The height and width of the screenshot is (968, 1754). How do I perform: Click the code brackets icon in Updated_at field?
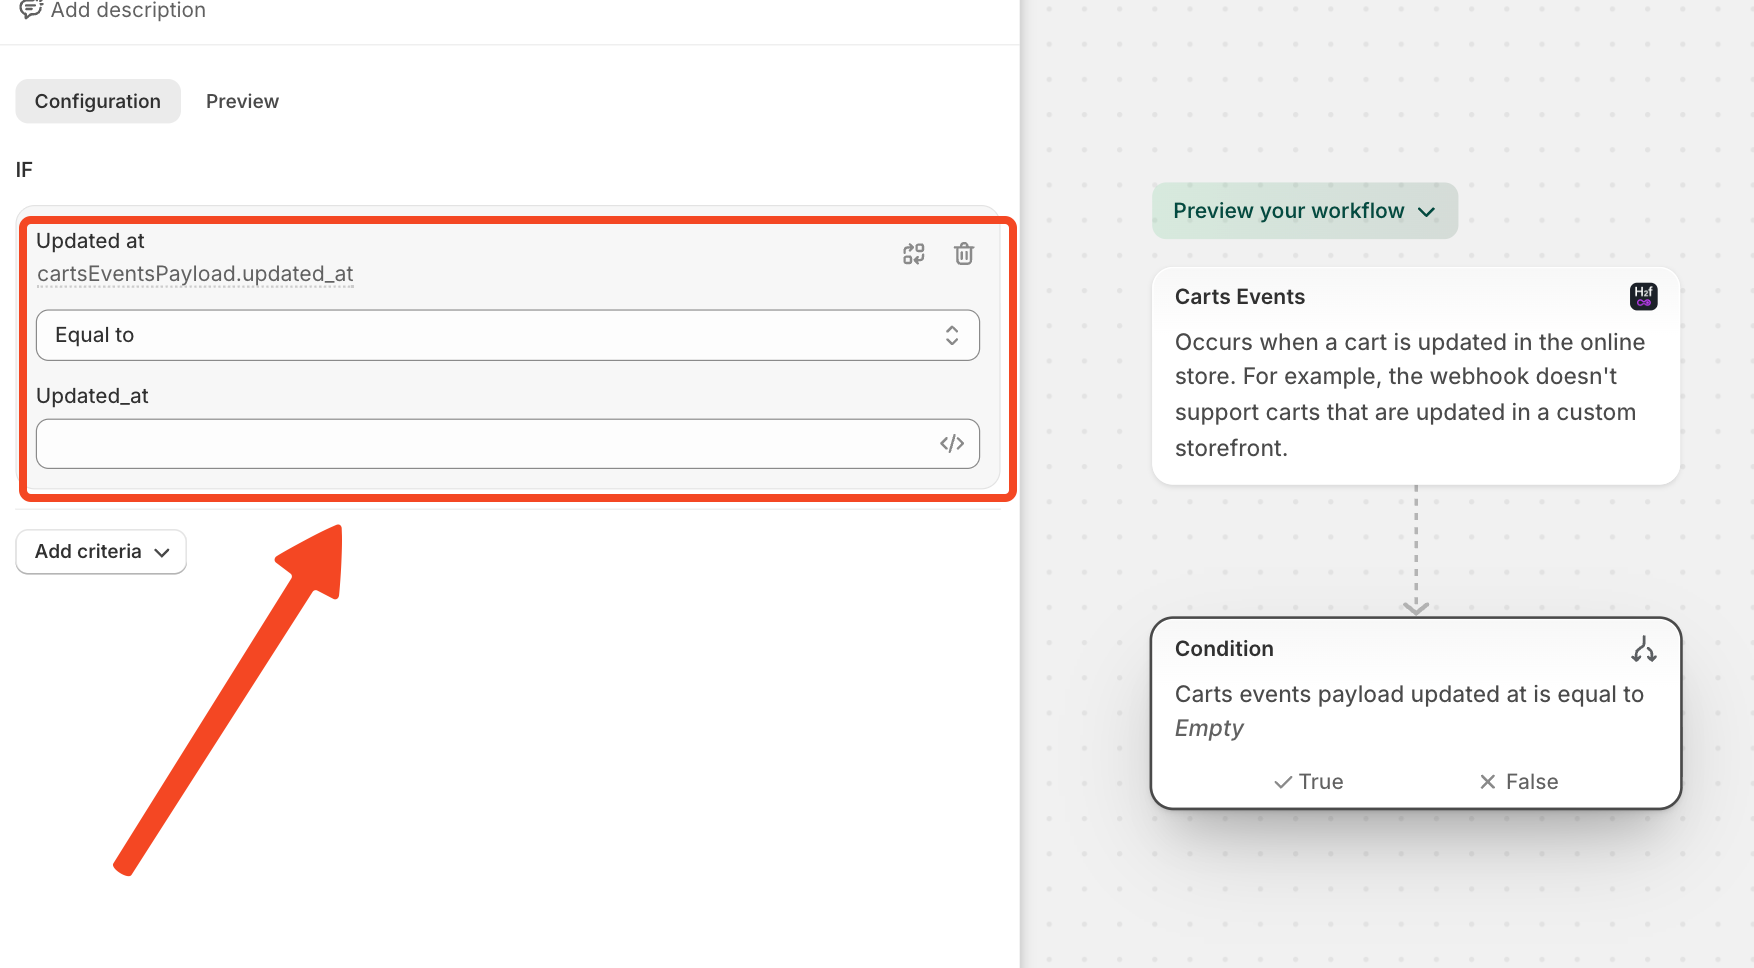(x=952, y=444)
